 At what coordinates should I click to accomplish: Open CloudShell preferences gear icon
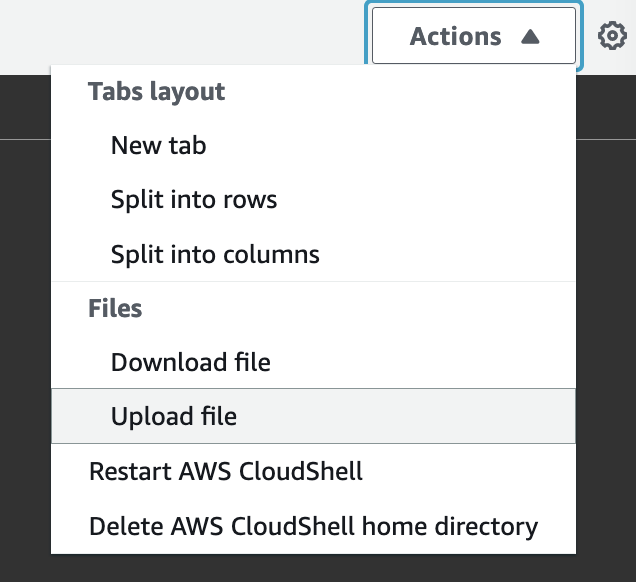pyautogui.click(x=611, y=37)
